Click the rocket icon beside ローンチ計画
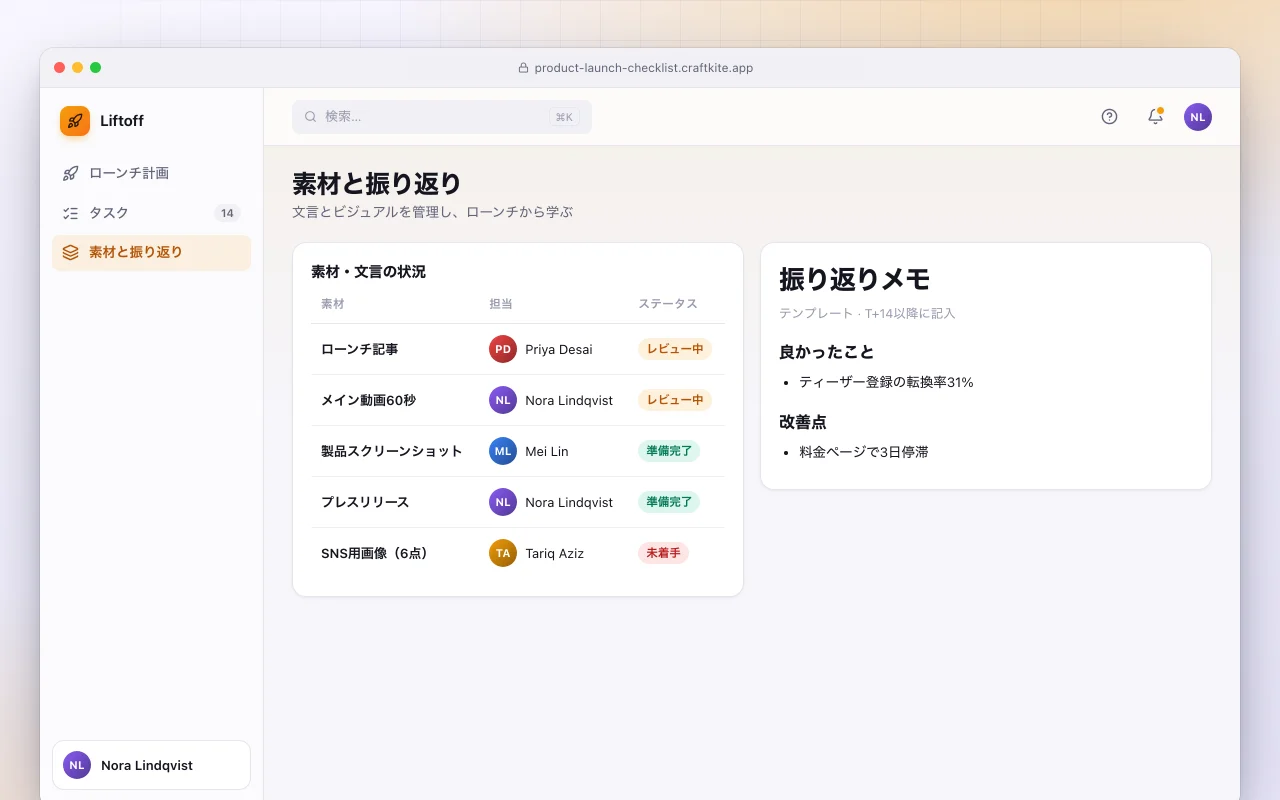Screen dimensions: 1280x800 [70, 173]
